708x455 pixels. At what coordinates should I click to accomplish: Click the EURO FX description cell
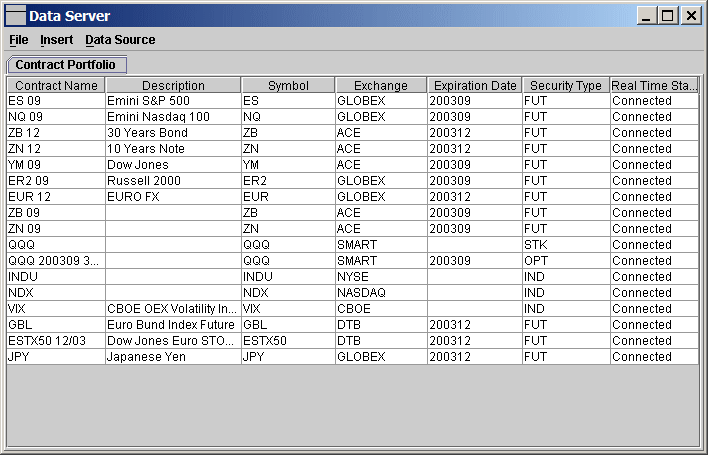(173, 197)
